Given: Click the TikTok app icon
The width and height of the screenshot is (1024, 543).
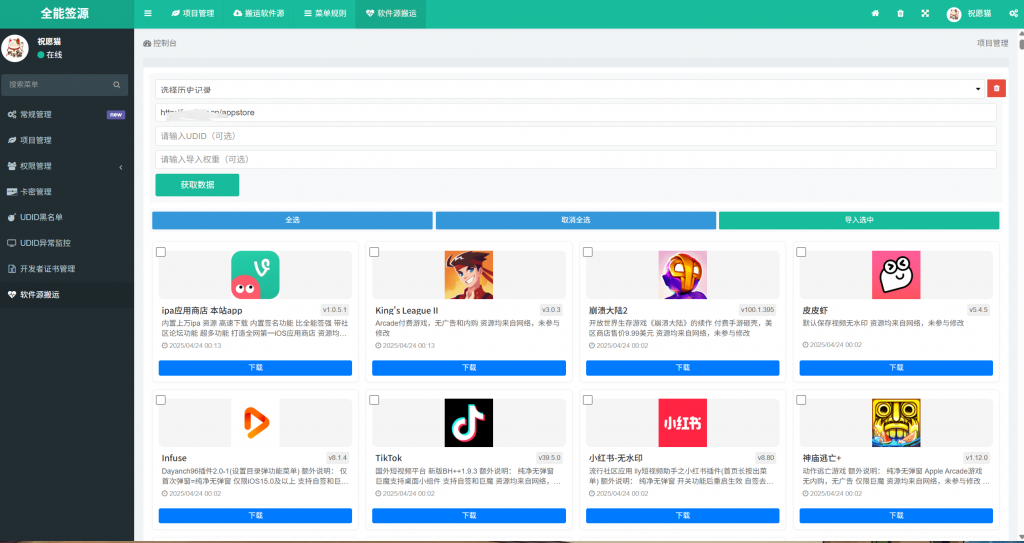Looking at the screenshot, I should pos(469,423).
